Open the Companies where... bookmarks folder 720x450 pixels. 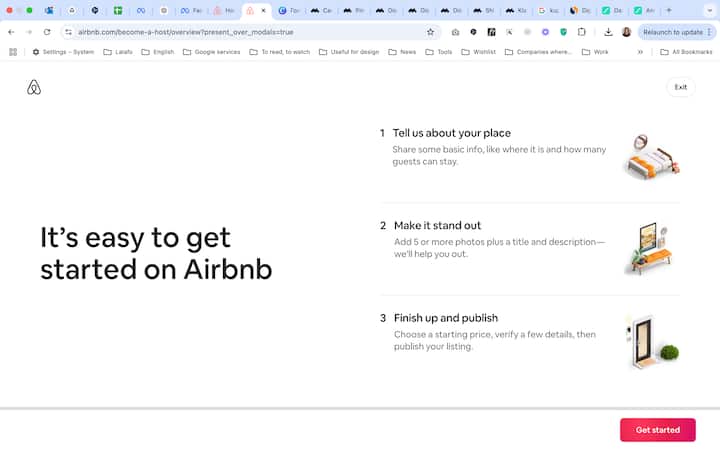pos(538,52)
